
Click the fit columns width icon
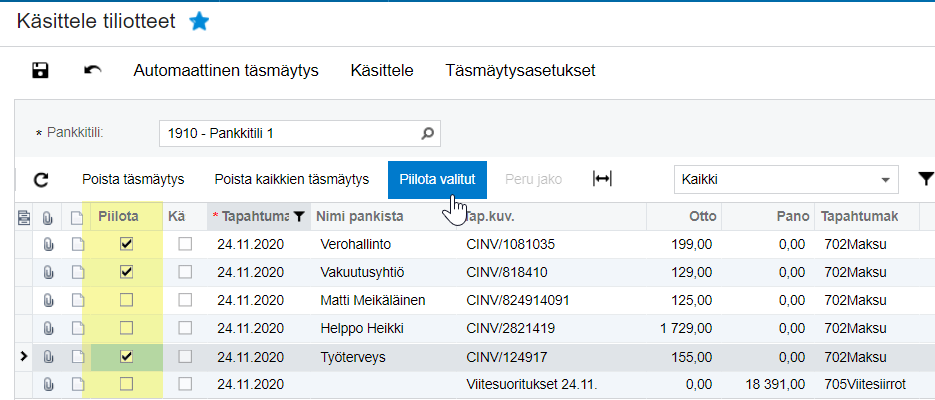pyautogui.click(x=602, y=179)
